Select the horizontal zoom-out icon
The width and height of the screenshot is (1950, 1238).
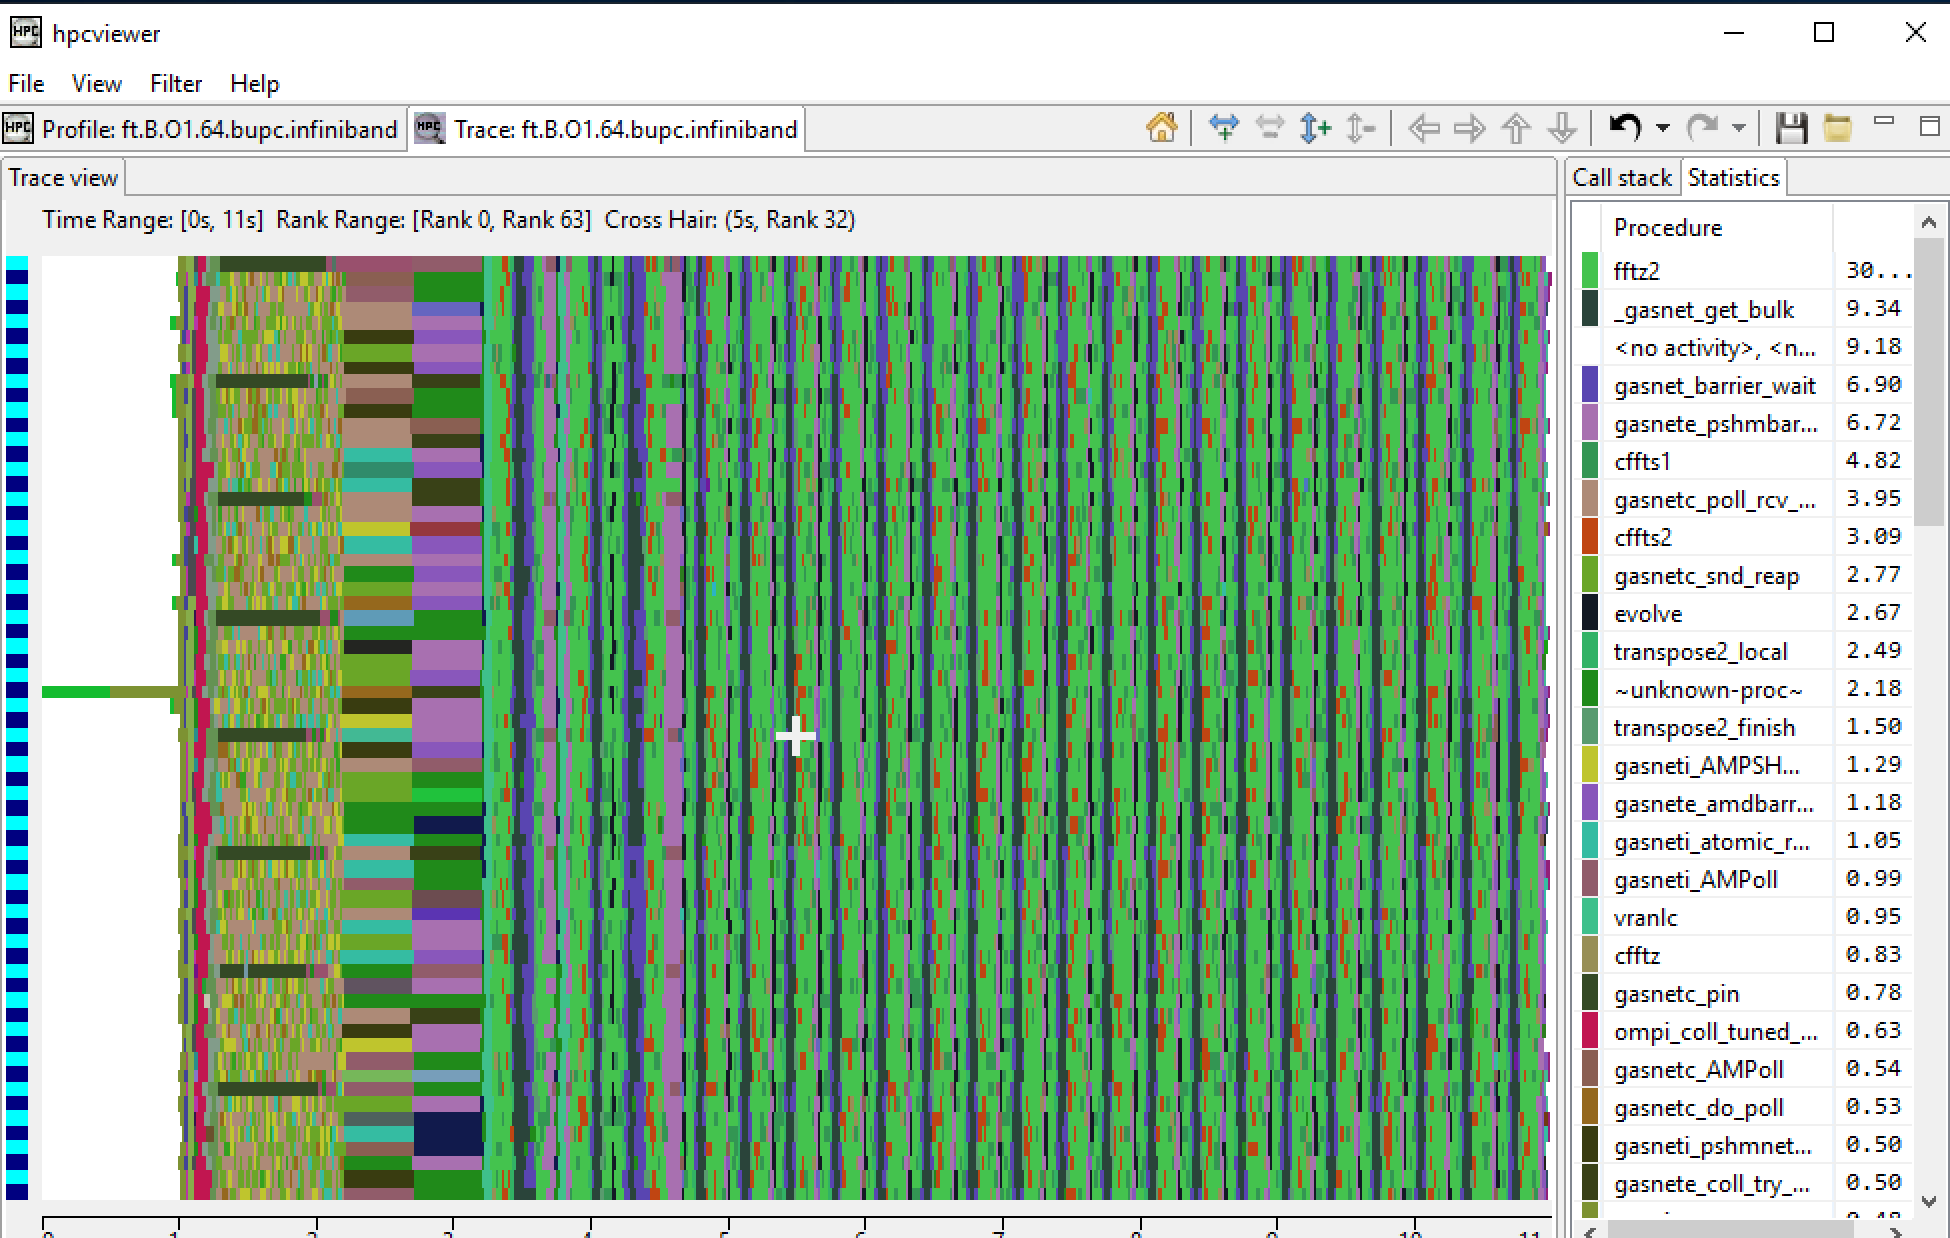(1270, 128)
